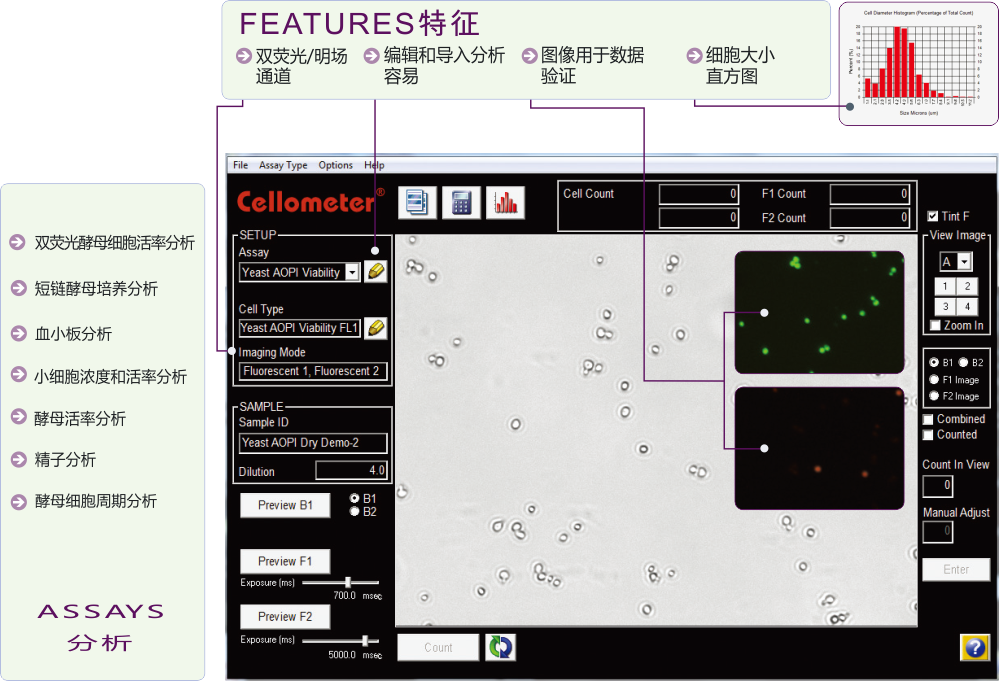This screenshot has width=999, height=681.
Task: Edit the Assay using the pencil icon
Action: [x=375, y=271]
